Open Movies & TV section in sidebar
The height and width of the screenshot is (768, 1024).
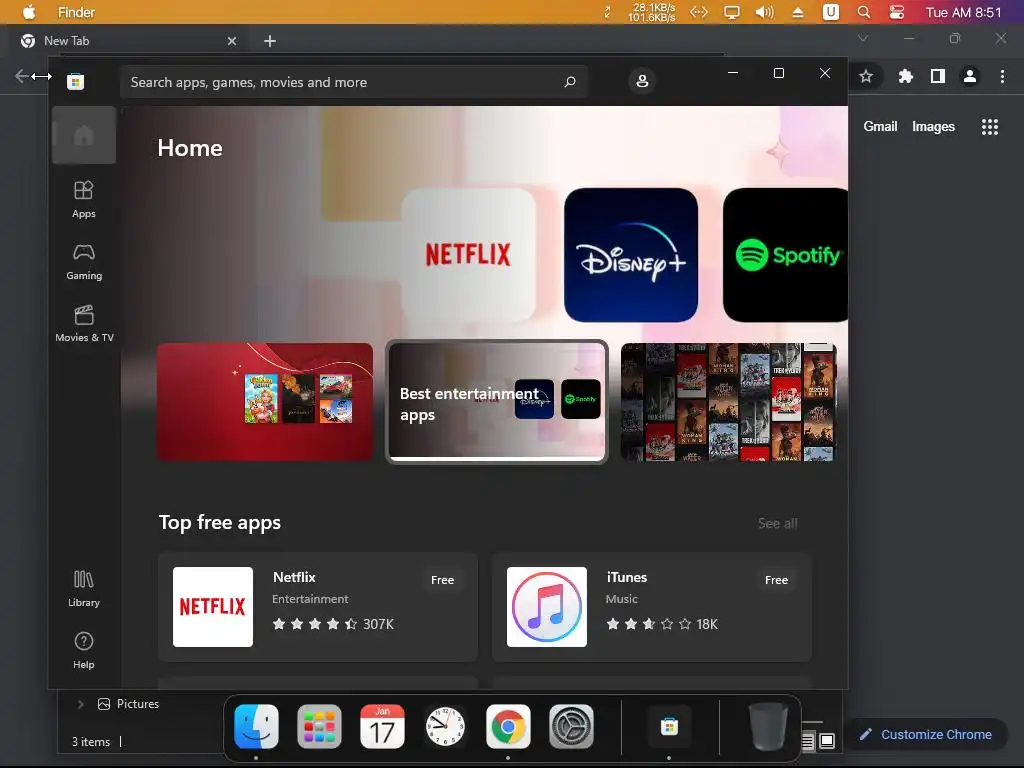(84, 324)
